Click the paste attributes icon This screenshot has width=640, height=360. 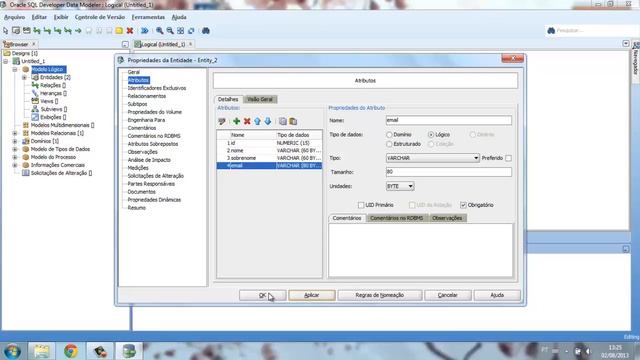pyautogui.click(x=293, y=121)
